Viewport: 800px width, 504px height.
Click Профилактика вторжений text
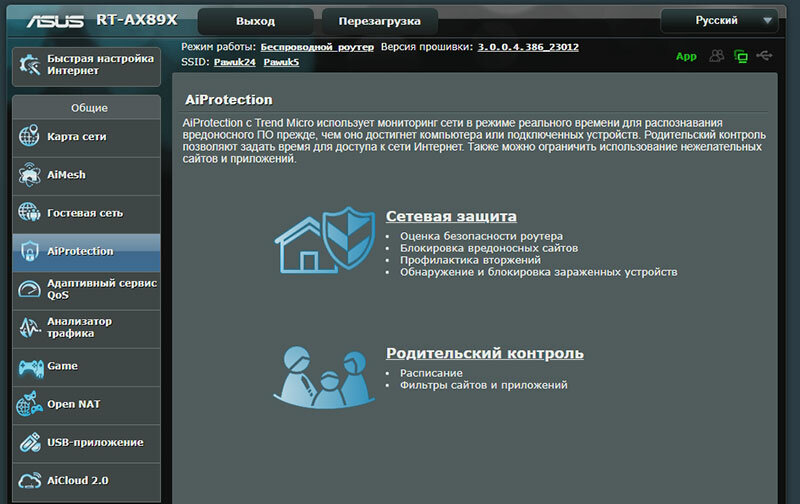tap(470, 260)
